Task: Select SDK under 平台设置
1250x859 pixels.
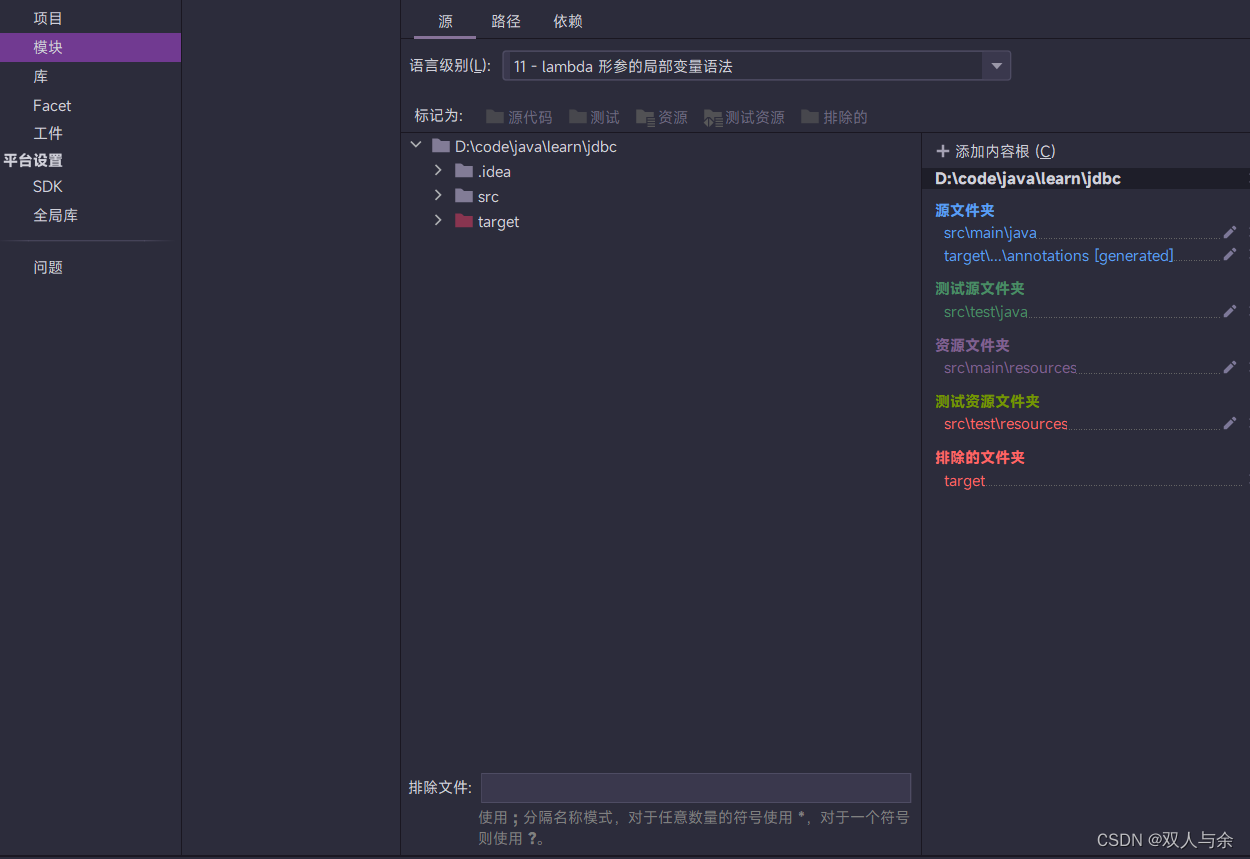Action: click(48, 186)
